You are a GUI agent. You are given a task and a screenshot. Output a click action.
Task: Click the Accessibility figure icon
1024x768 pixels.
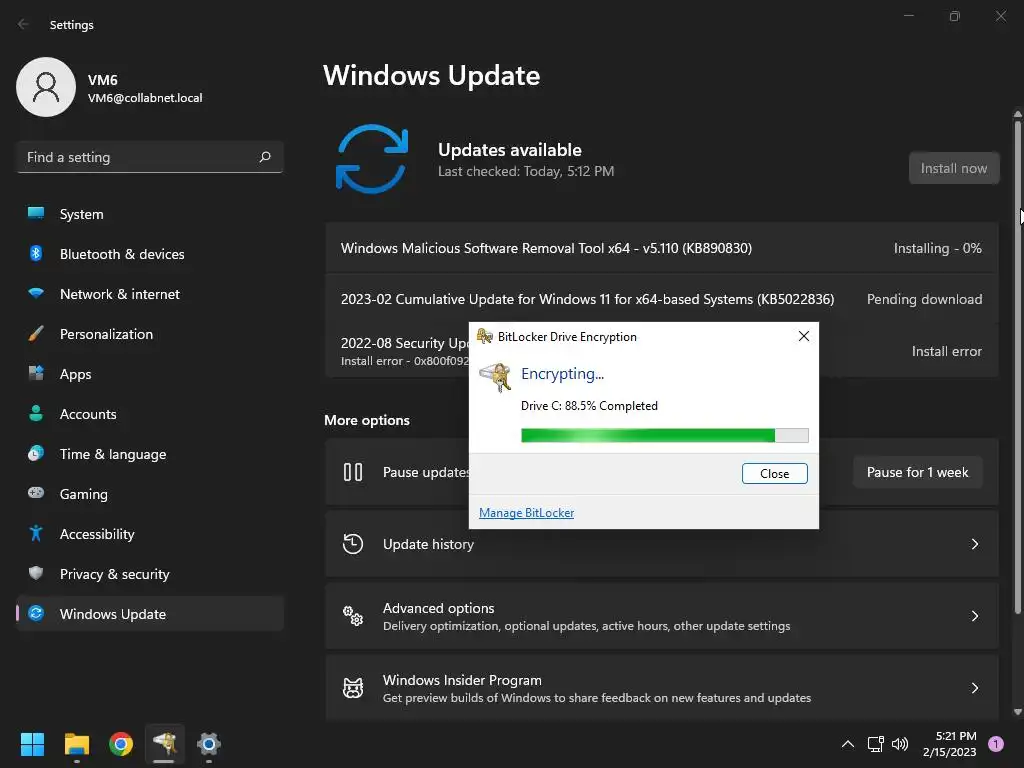36,534
